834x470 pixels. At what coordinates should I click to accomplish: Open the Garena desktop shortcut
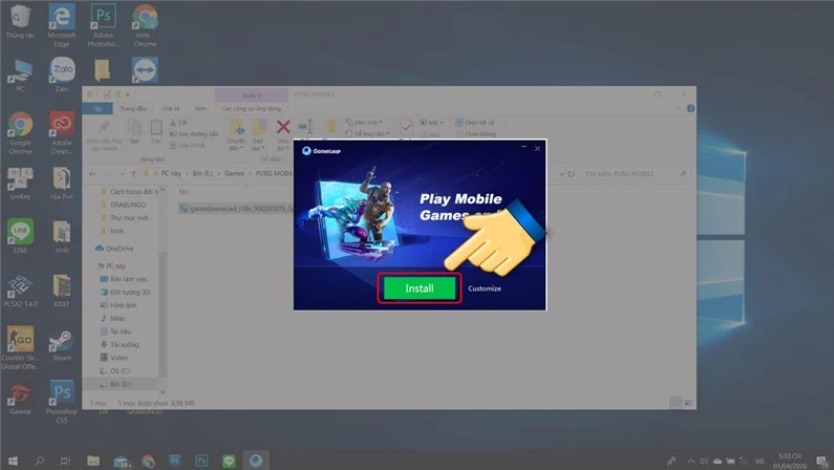point(20,393)
